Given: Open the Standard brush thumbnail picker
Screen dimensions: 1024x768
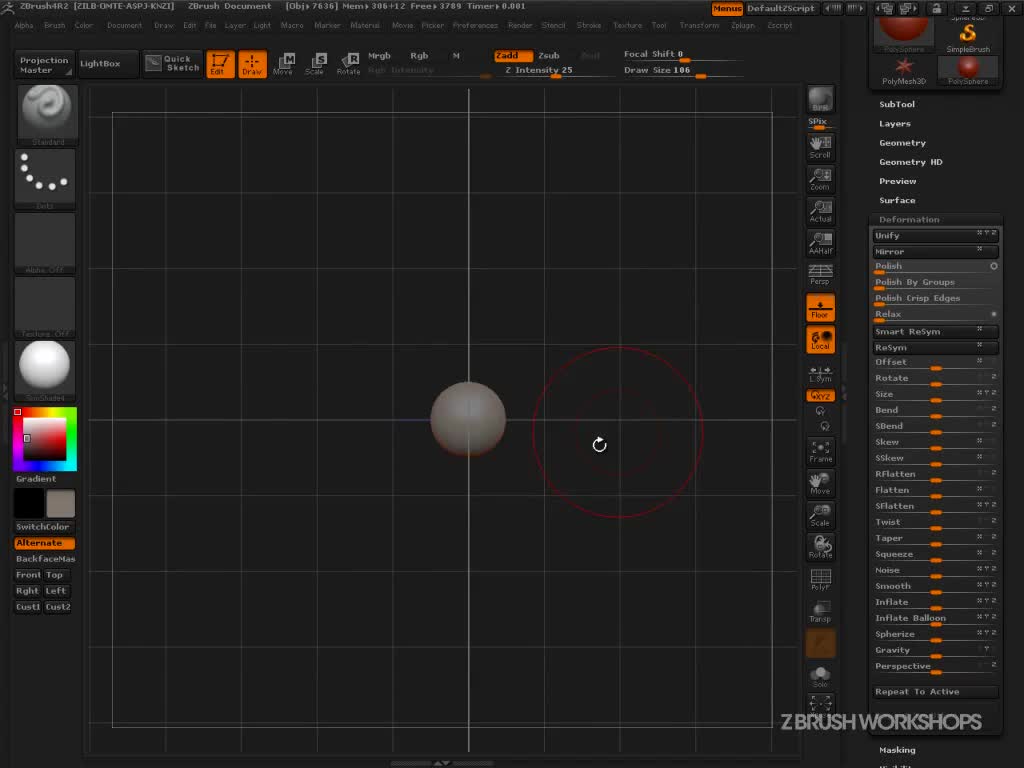Looking at the screenshot, I should 47,114.
